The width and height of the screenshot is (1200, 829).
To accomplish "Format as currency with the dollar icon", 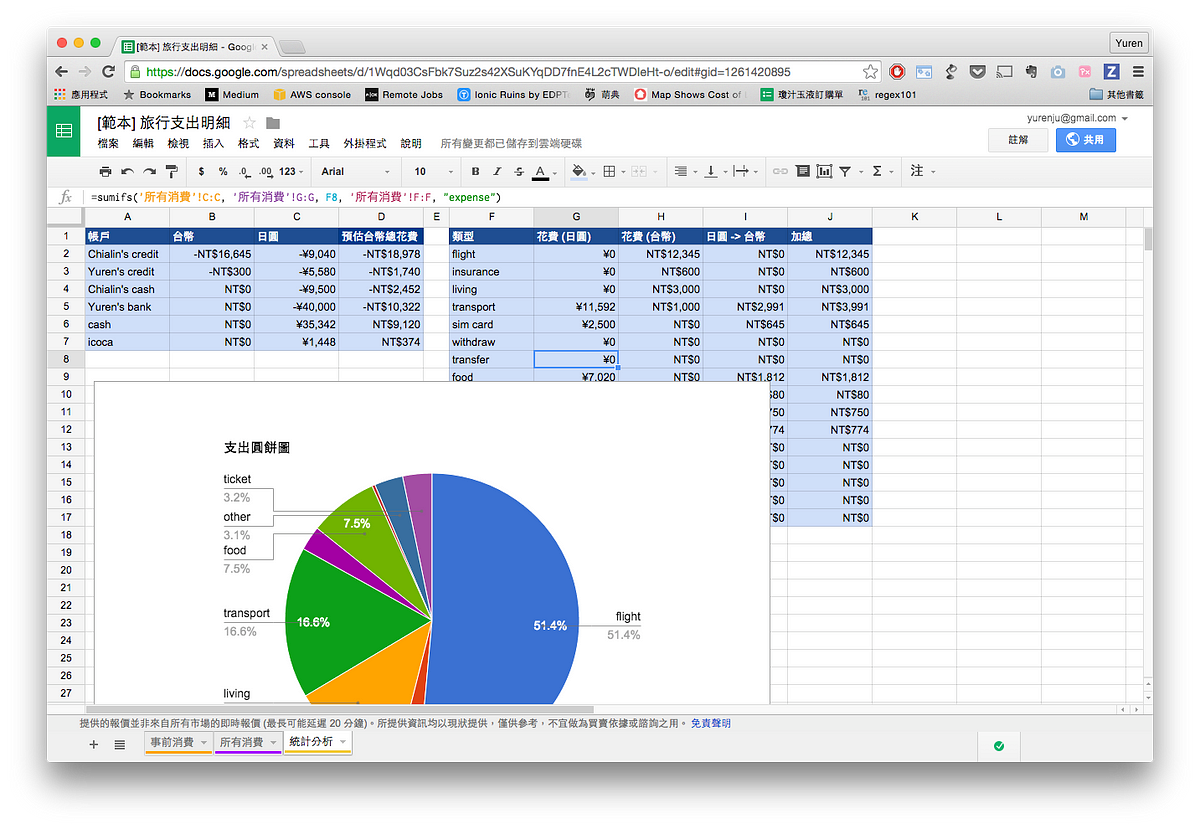I will pyautogui.click(x=202, y=172).
